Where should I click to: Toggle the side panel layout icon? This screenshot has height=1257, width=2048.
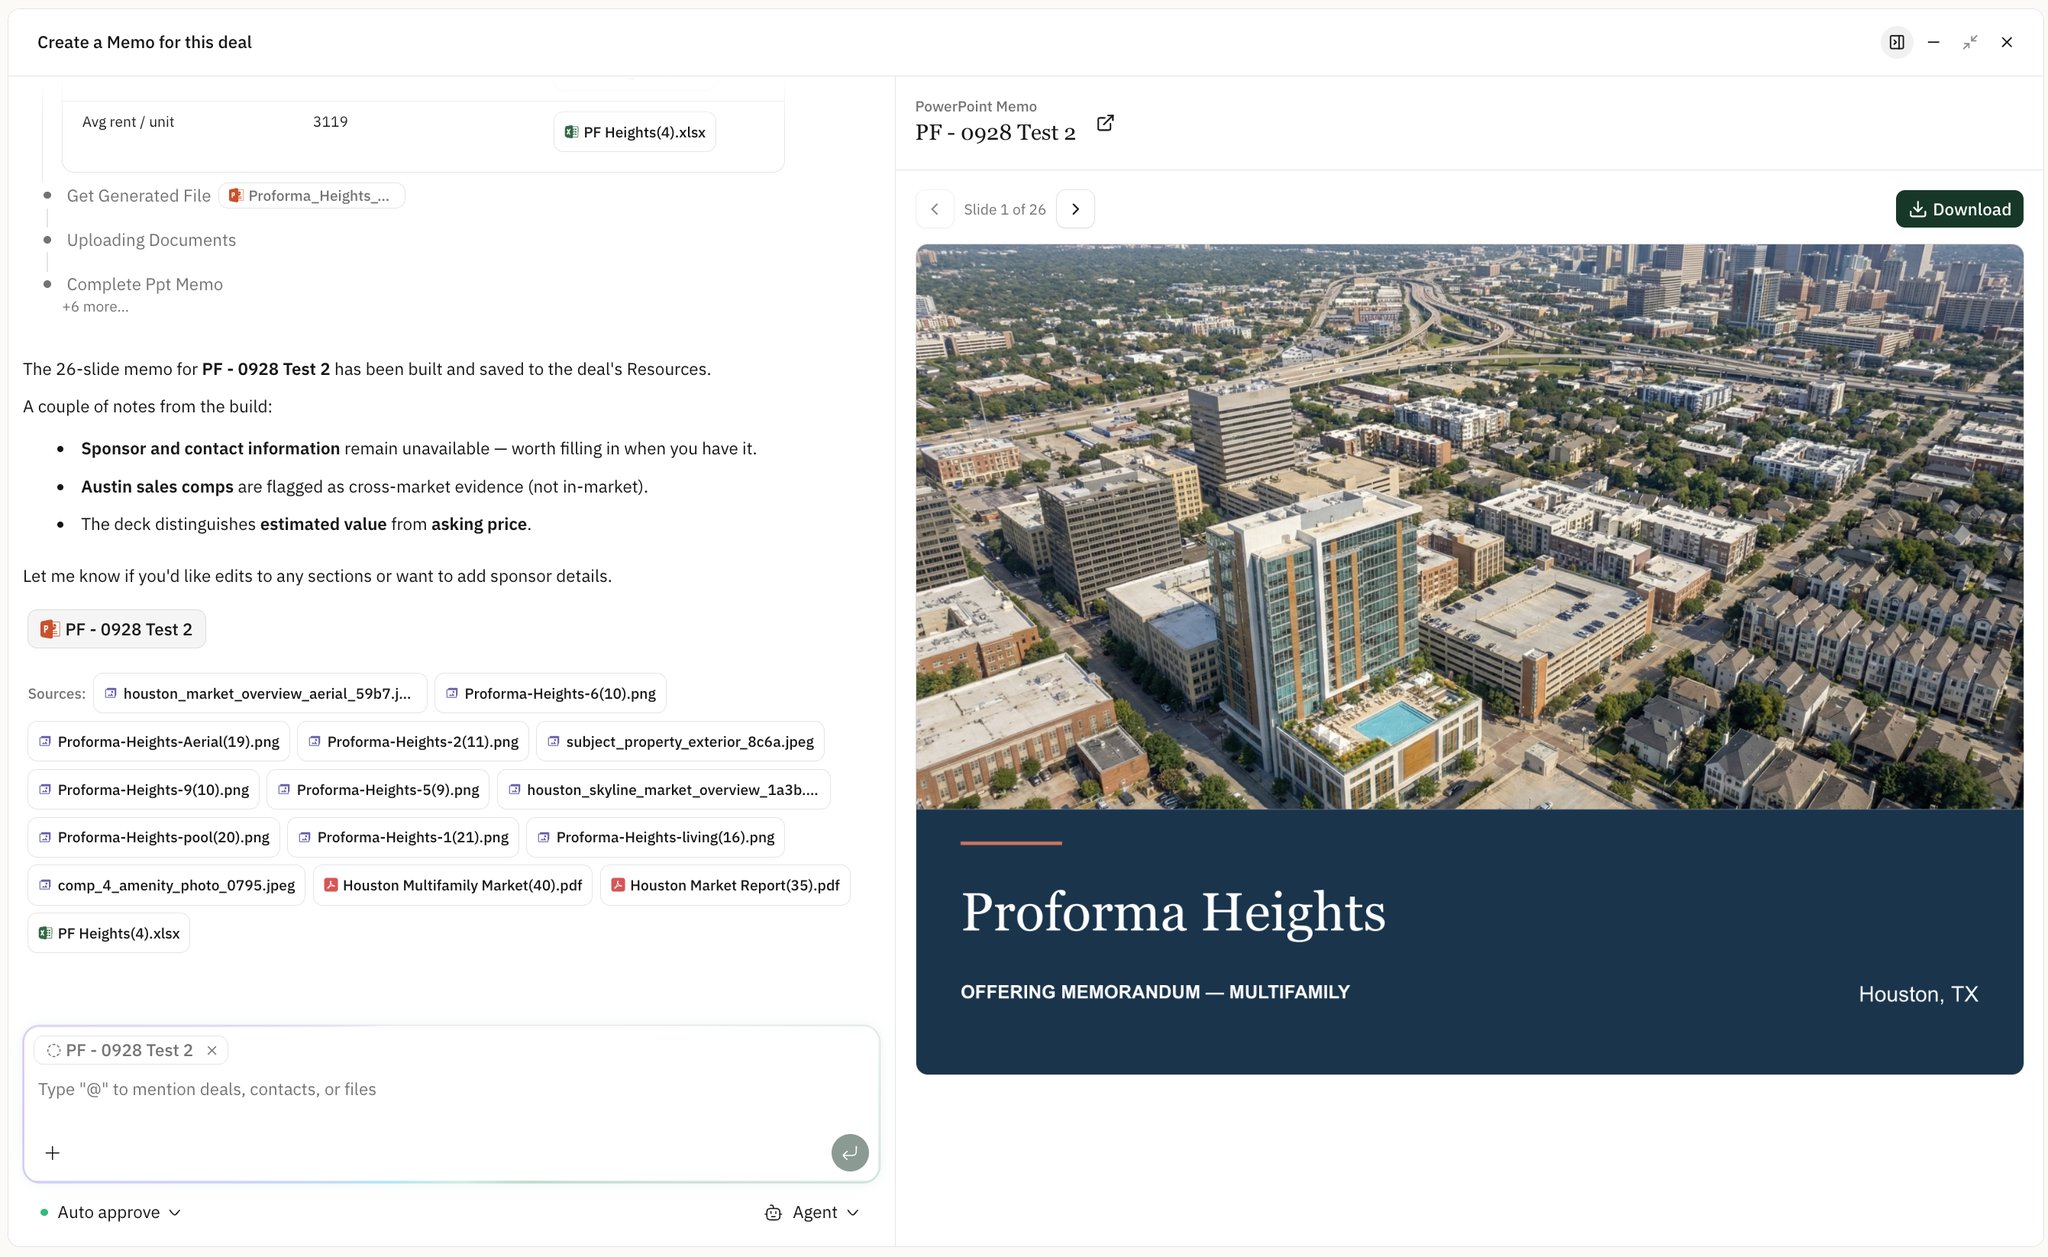point(1896,42)
